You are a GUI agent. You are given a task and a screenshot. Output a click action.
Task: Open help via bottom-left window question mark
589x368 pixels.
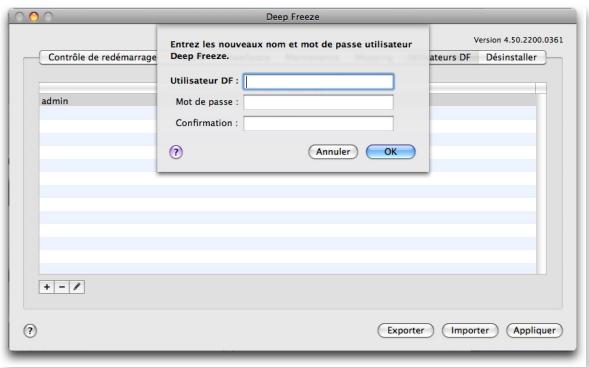click(30, 331)
